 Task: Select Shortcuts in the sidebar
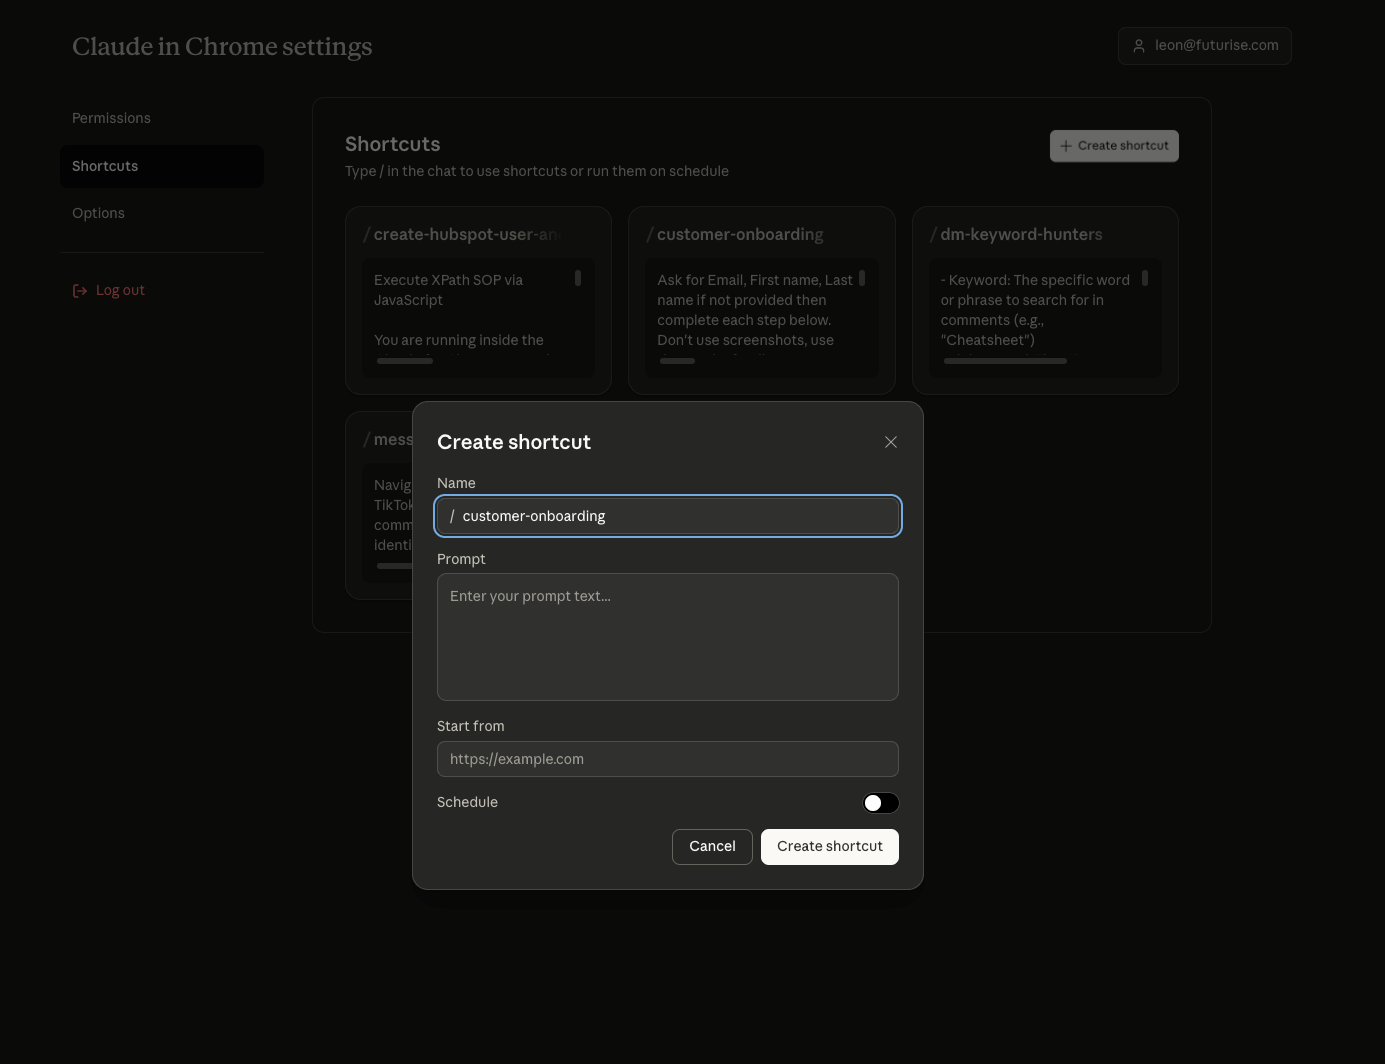coord(162,166)
